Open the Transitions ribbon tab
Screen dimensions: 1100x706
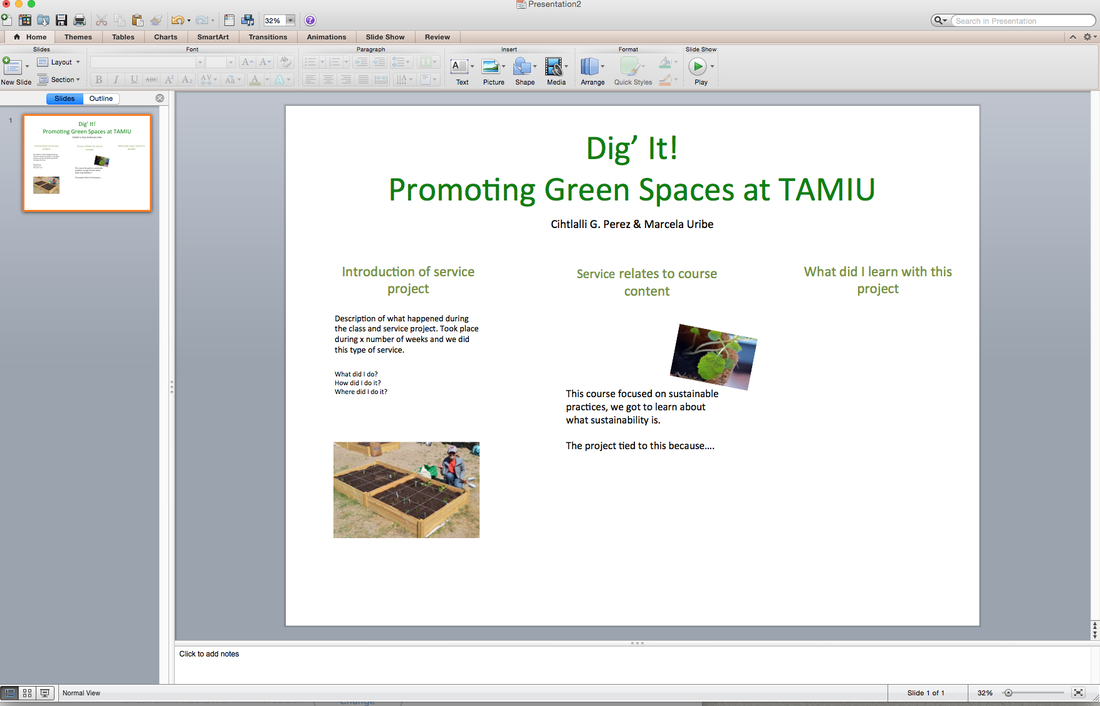267,37
